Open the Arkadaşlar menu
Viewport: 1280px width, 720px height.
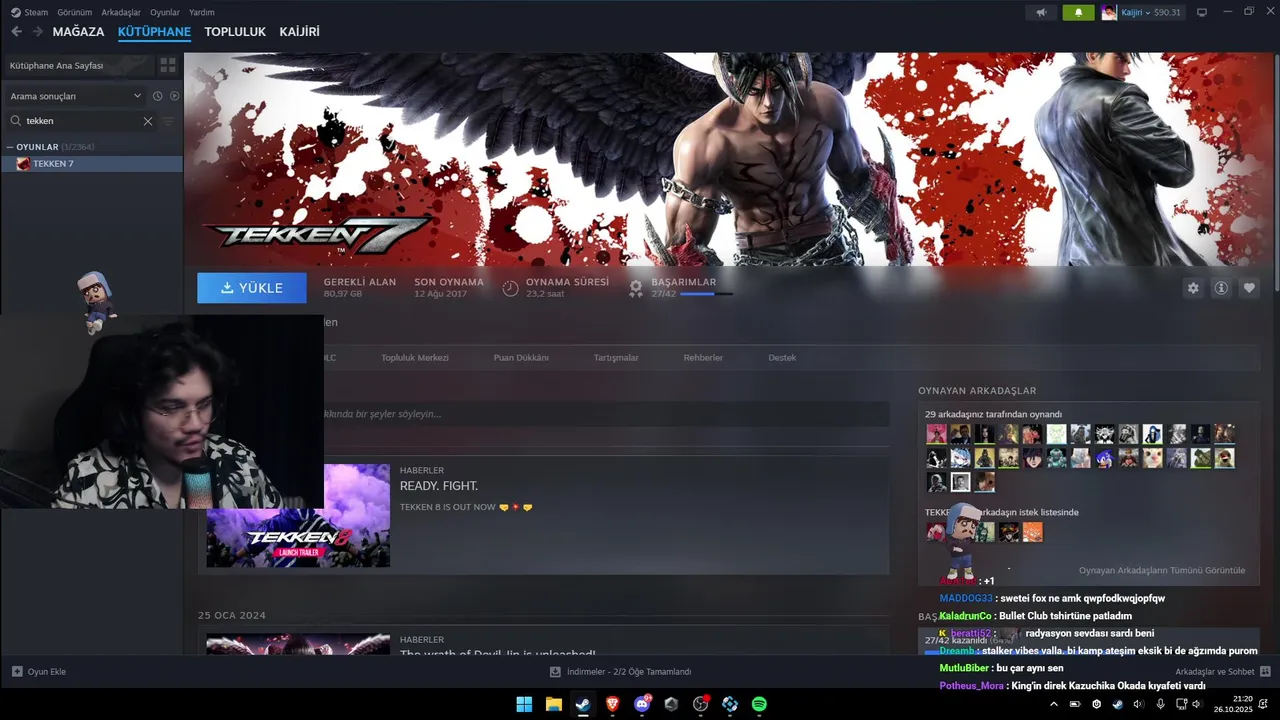tap(121, 12)
